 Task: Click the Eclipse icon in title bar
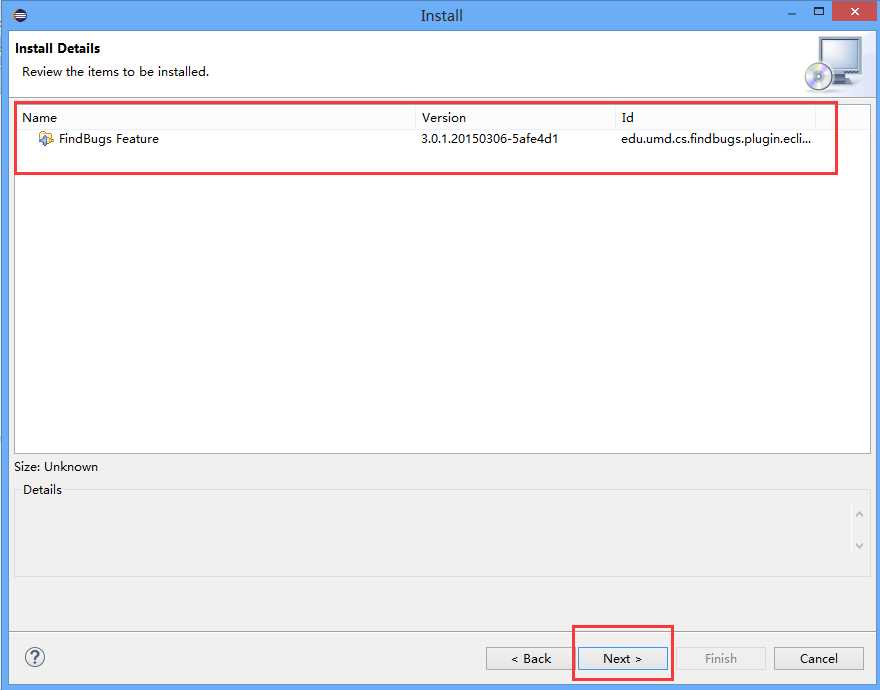(20, 15)
